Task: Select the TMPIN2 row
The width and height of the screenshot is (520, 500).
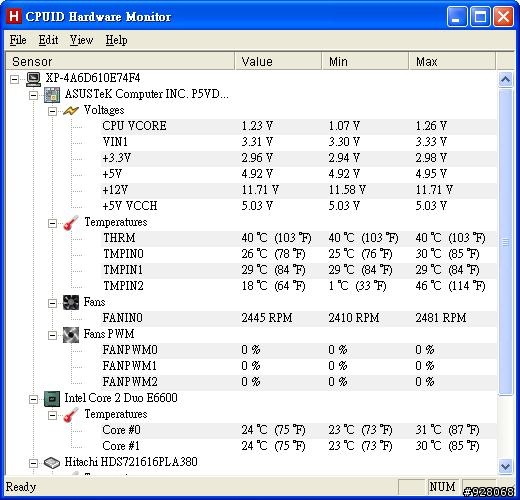Action: point(298,286)
